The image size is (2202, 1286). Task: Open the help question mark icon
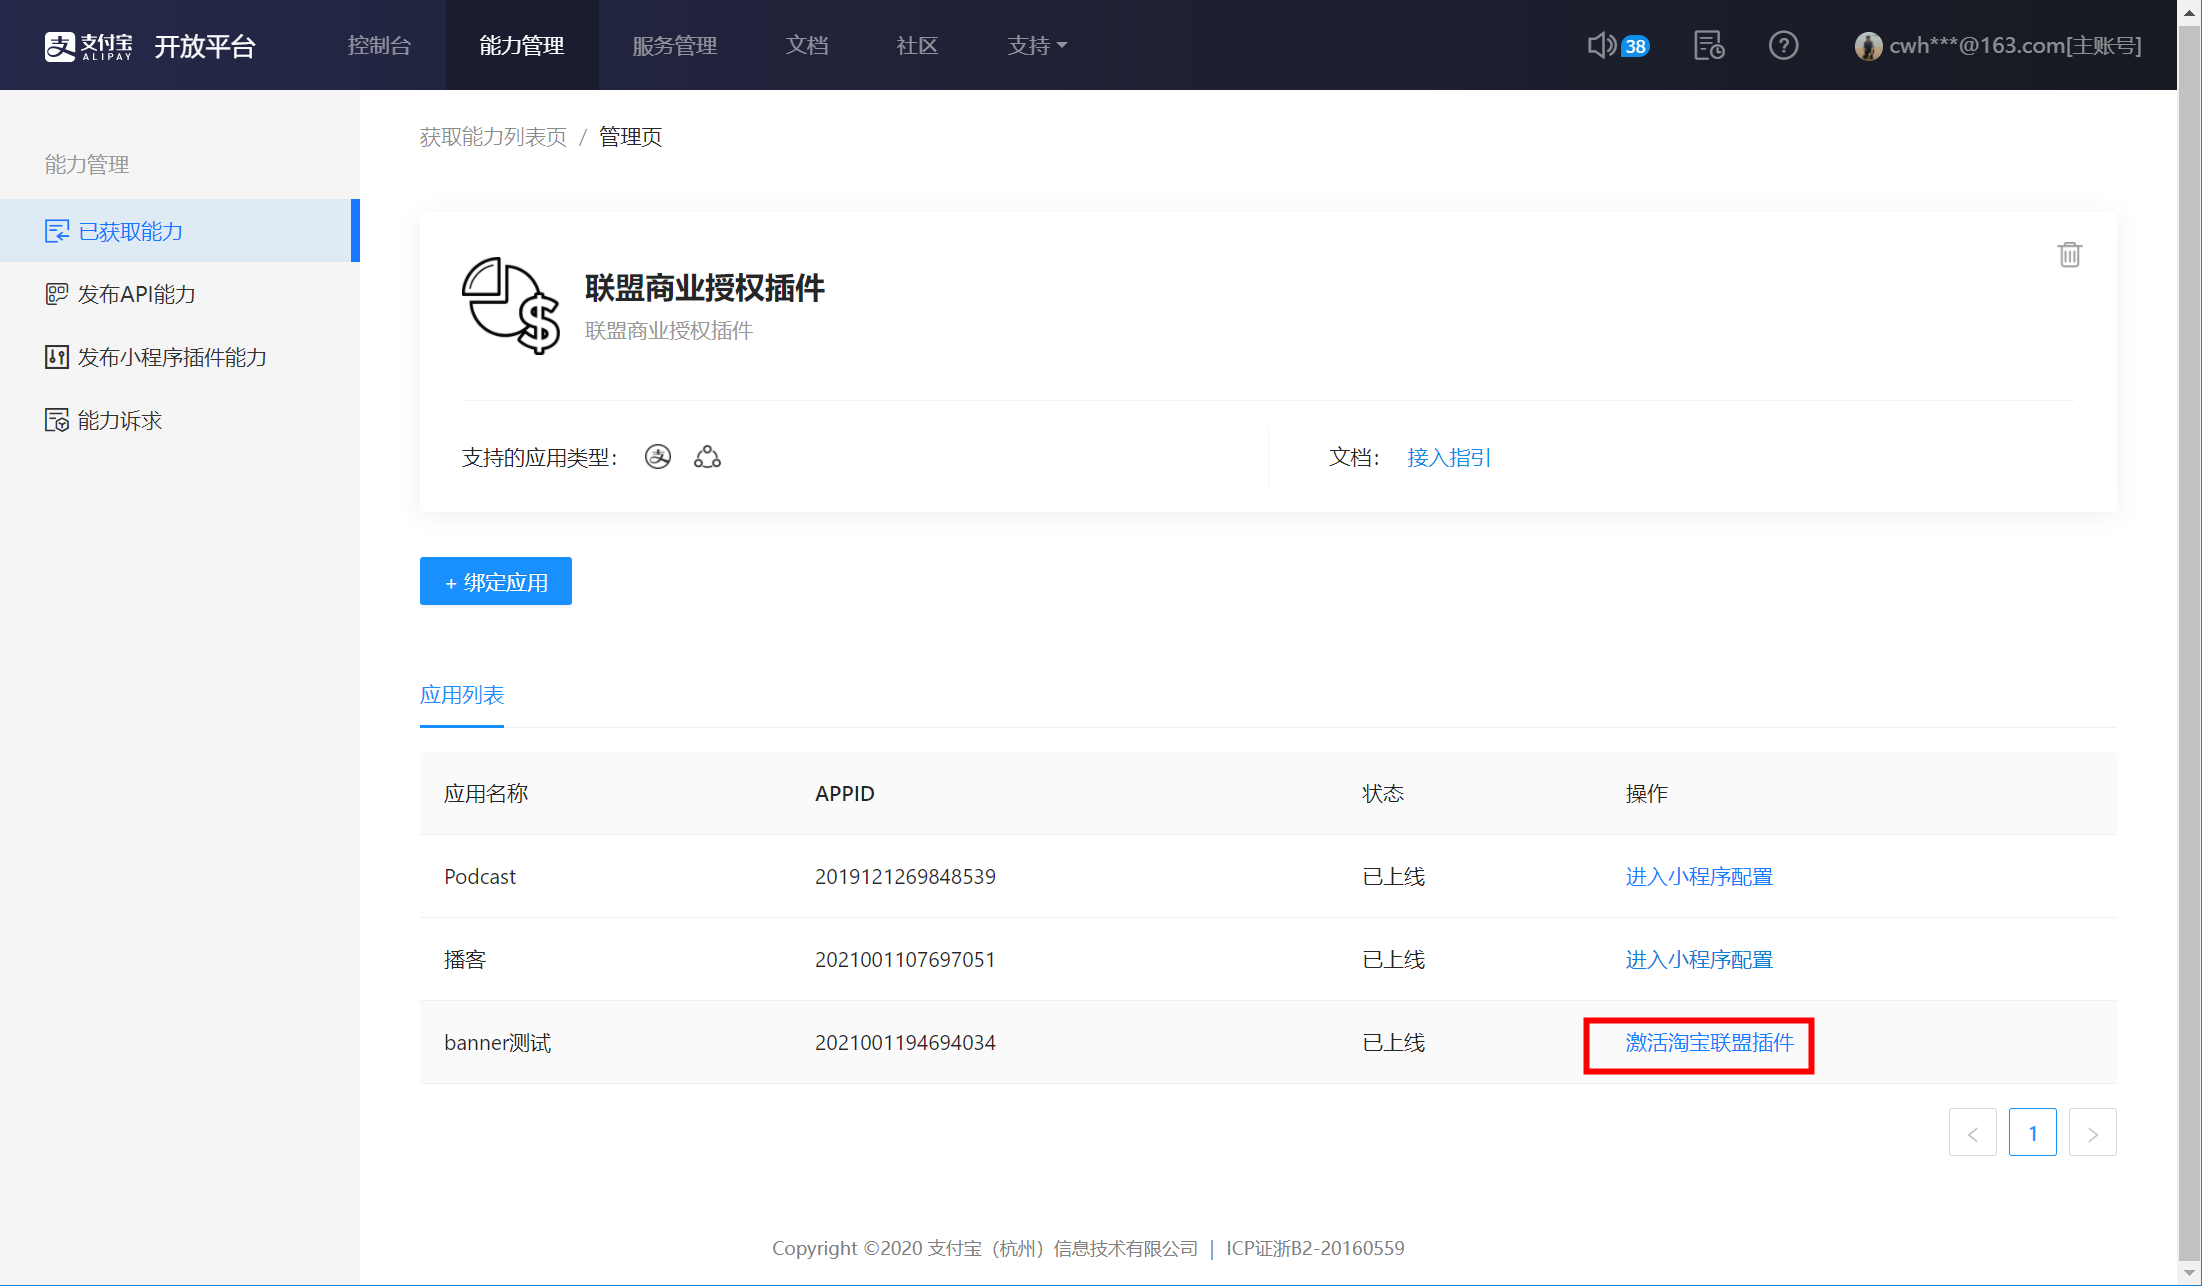(x=1783, y=45)
